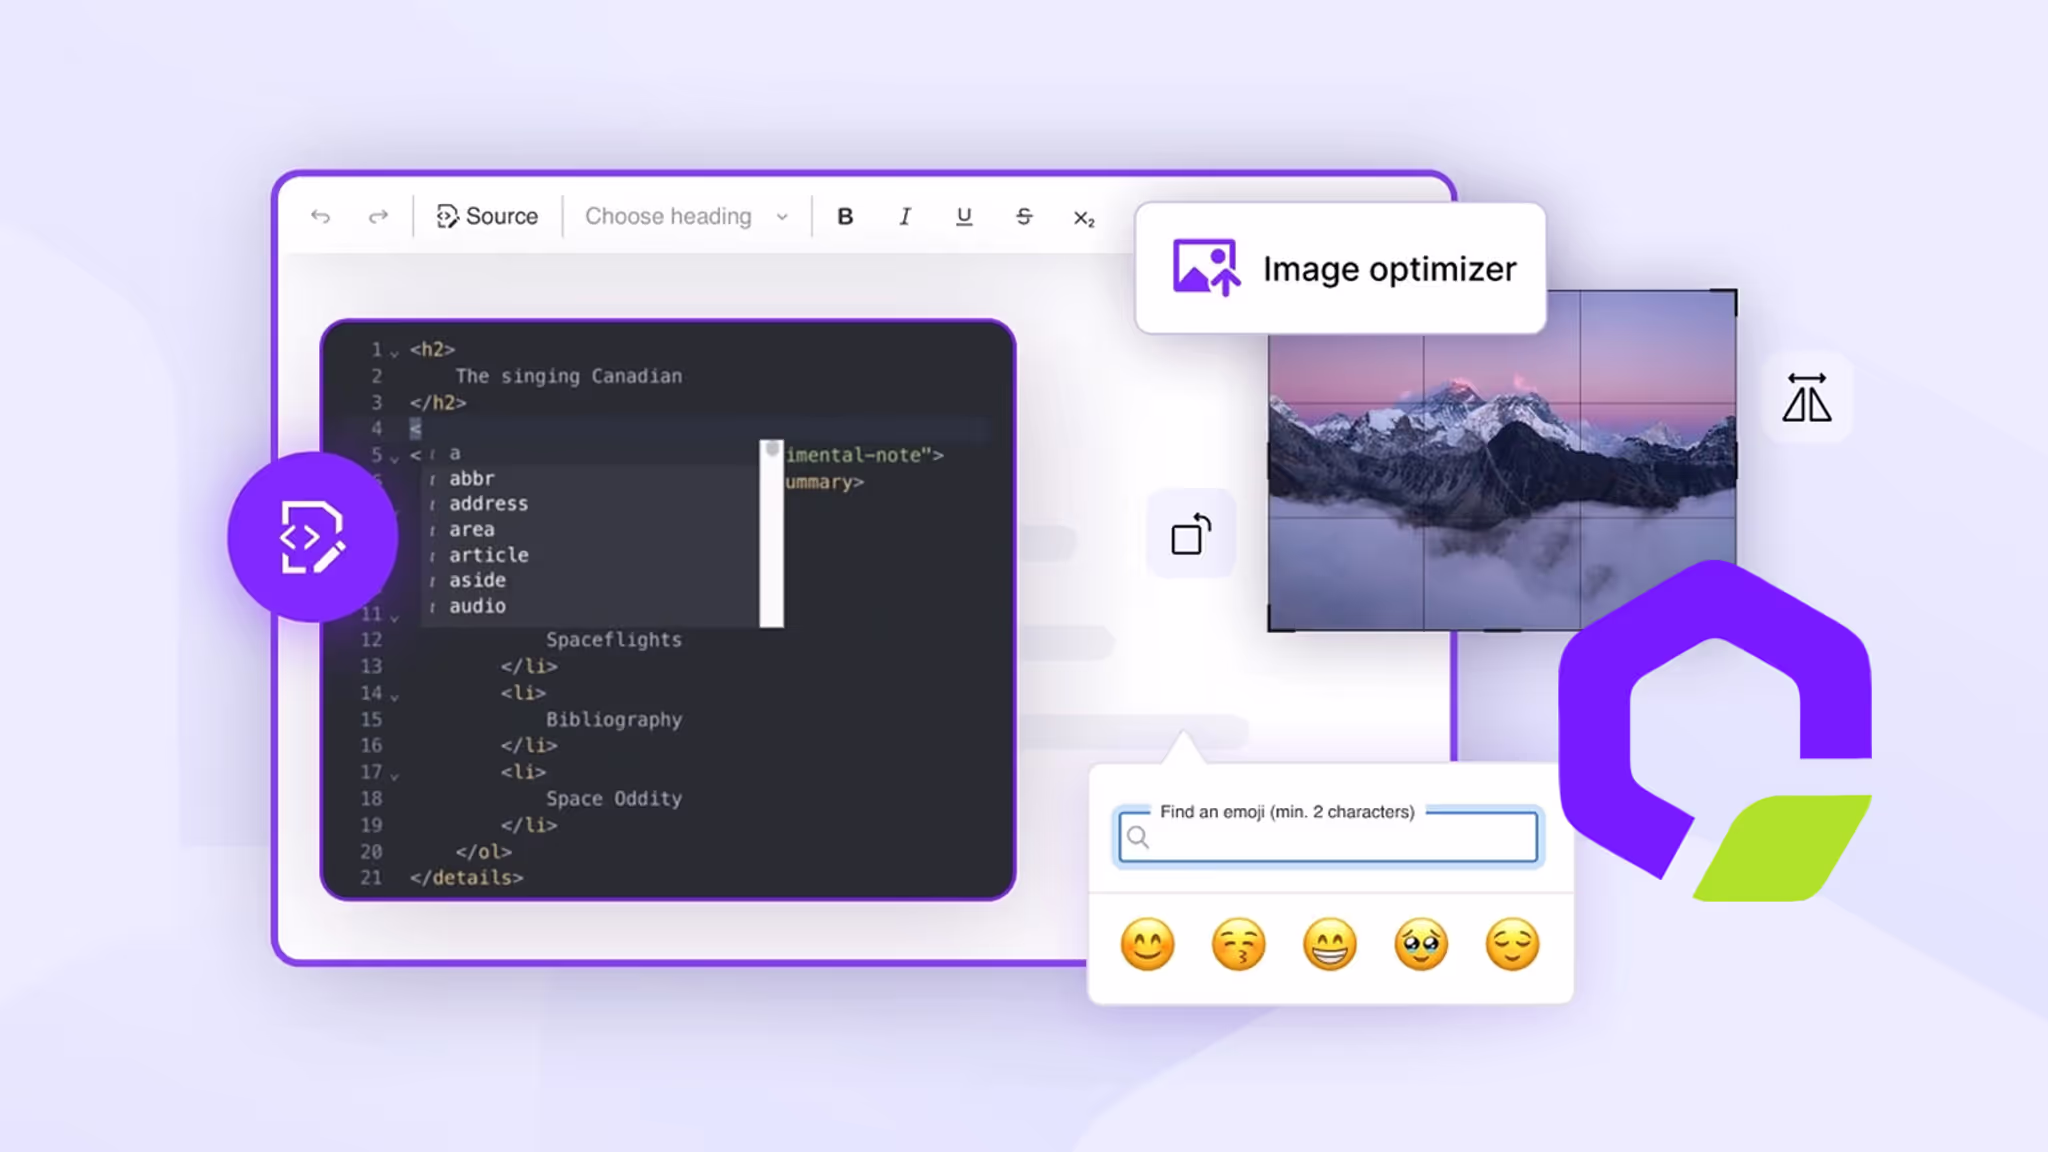The height and width of the screenshot is (1152, 2048).
Task: Select 'article' from the autocomplete list
Action: pyautogui.click(x=487, y=555)
